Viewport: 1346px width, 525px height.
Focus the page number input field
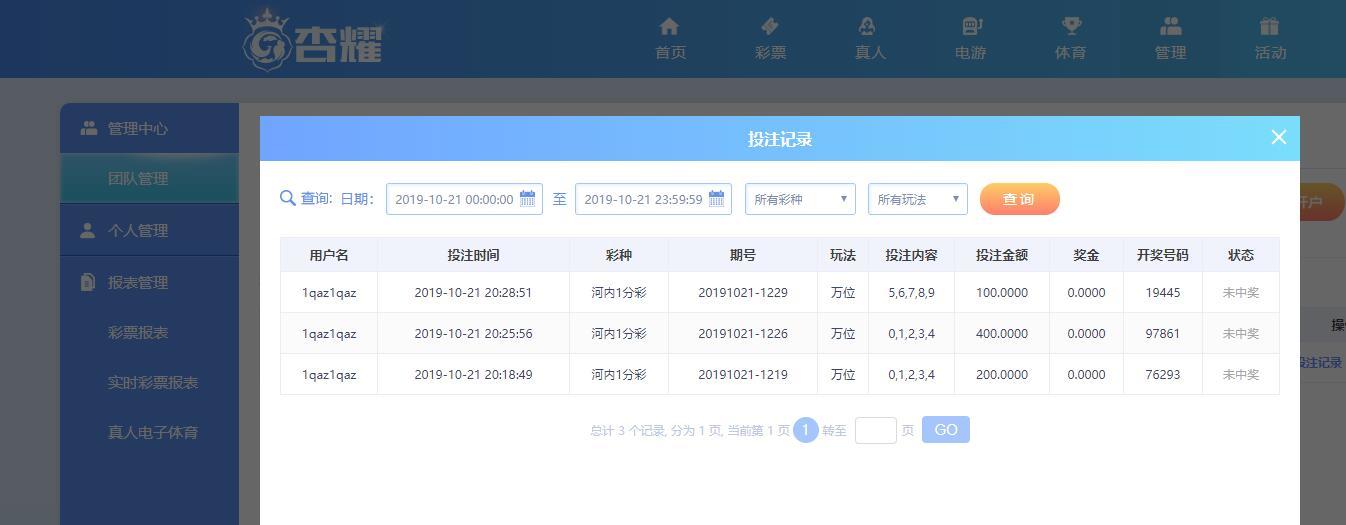(x=876, y=430)
